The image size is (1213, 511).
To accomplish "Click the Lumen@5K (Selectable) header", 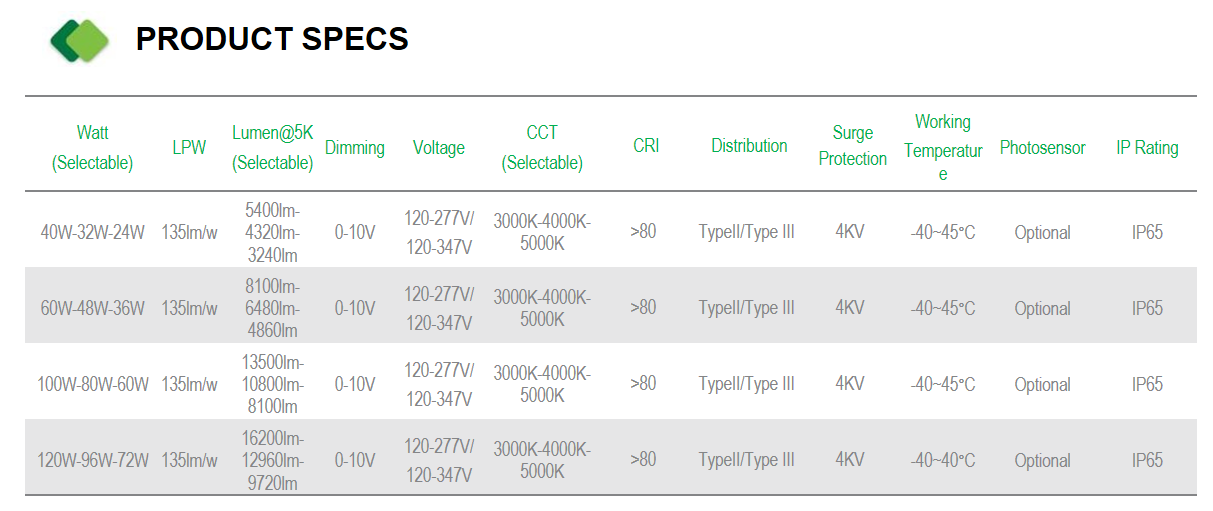I will 273,148.
